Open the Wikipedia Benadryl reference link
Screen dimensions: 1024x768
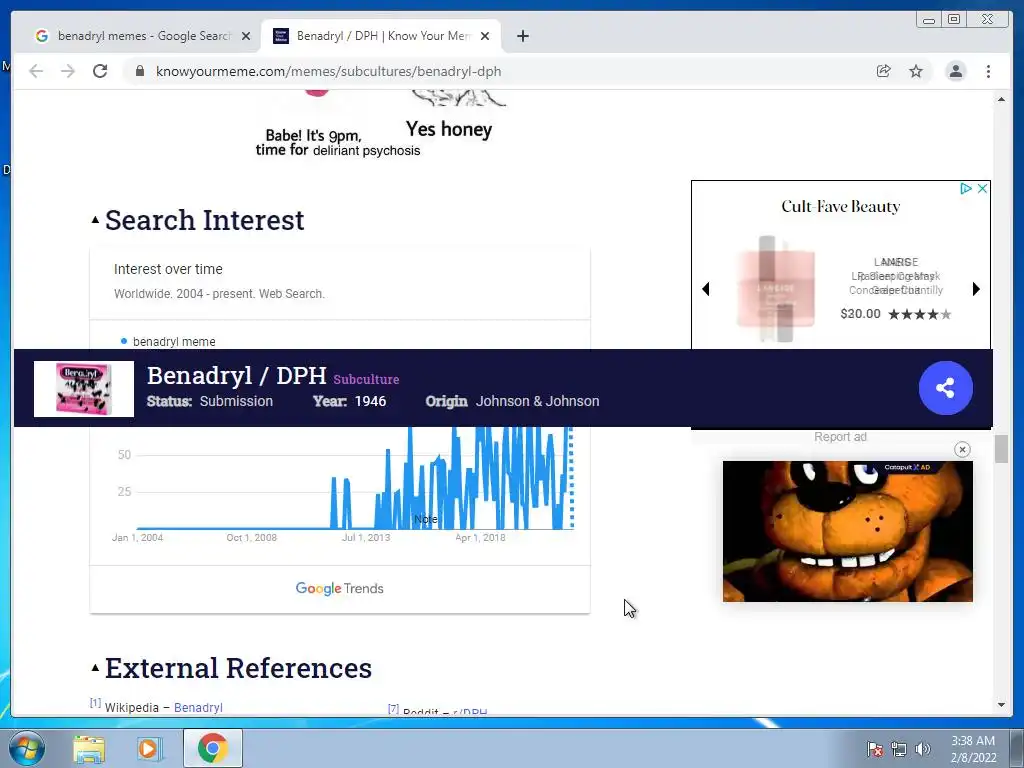point(198,707)
